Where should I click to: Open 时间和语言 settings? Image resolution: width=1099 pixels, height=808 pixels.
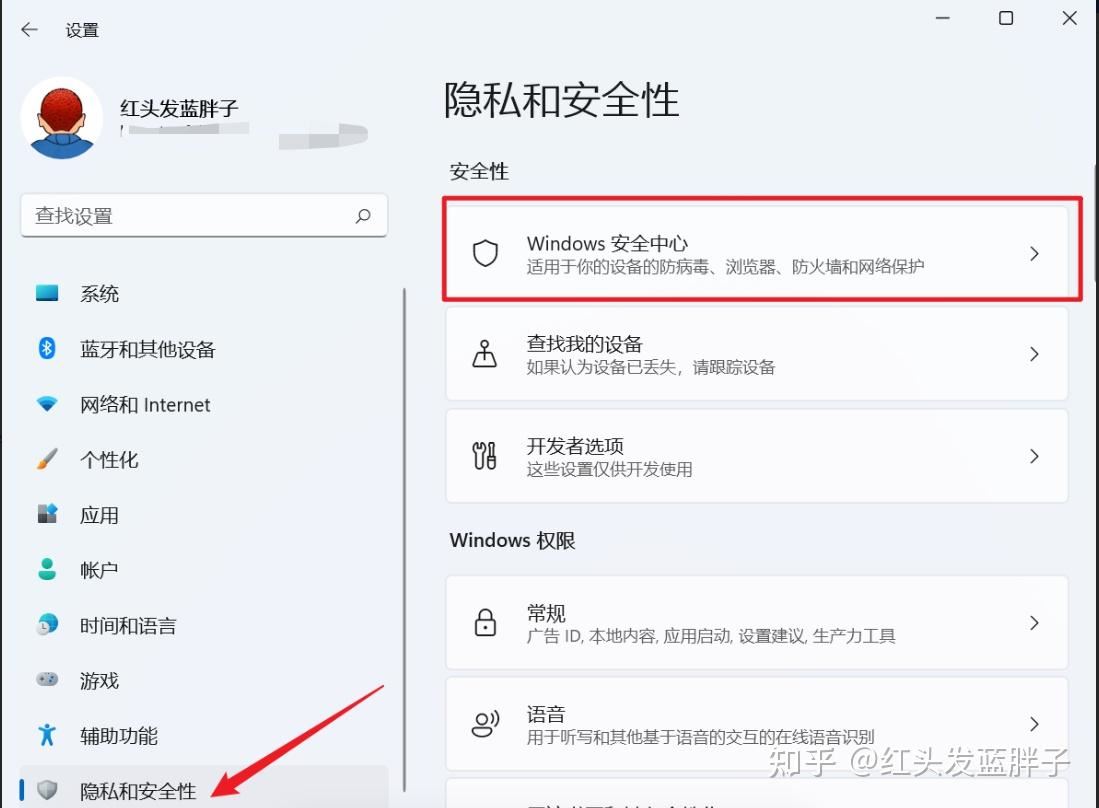point(128,625)
